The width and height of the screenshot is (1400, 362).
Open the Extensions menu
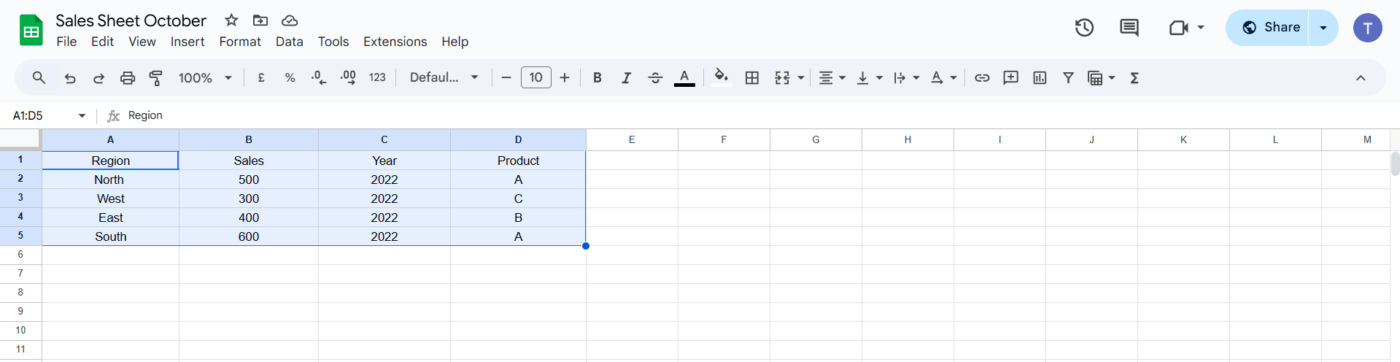tap(395, 42)
